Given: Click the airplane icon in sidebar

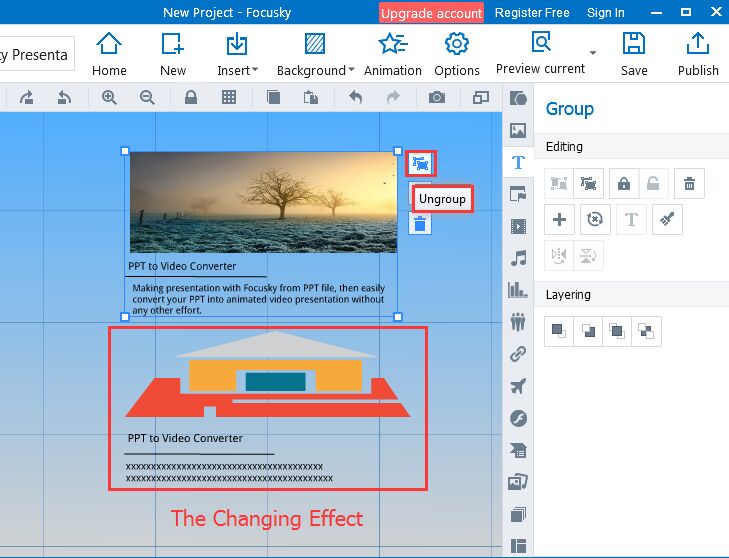Looking at the screenshot, I should 518,386.
